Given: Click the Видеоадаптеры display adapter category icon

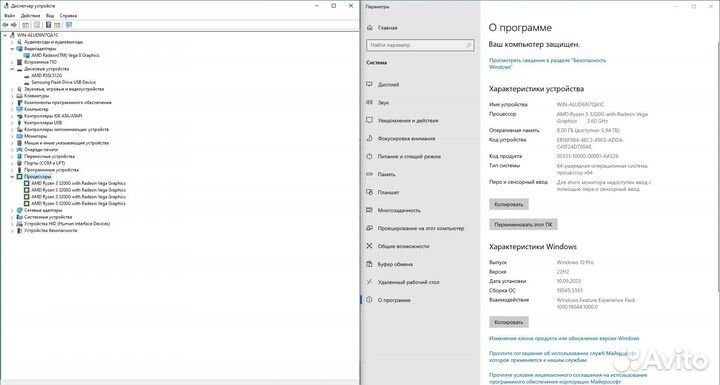Looking at the screenshot, I should click(x=19, y=48).
